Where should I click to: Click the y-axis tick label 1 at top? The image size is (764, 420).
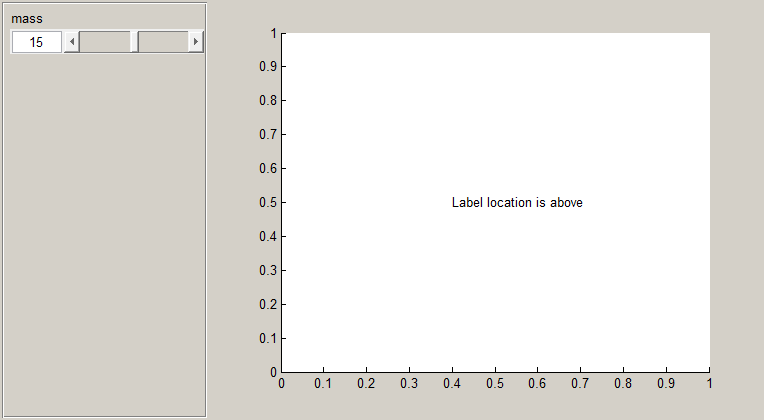pyautogui.click(x=272, y=33)
